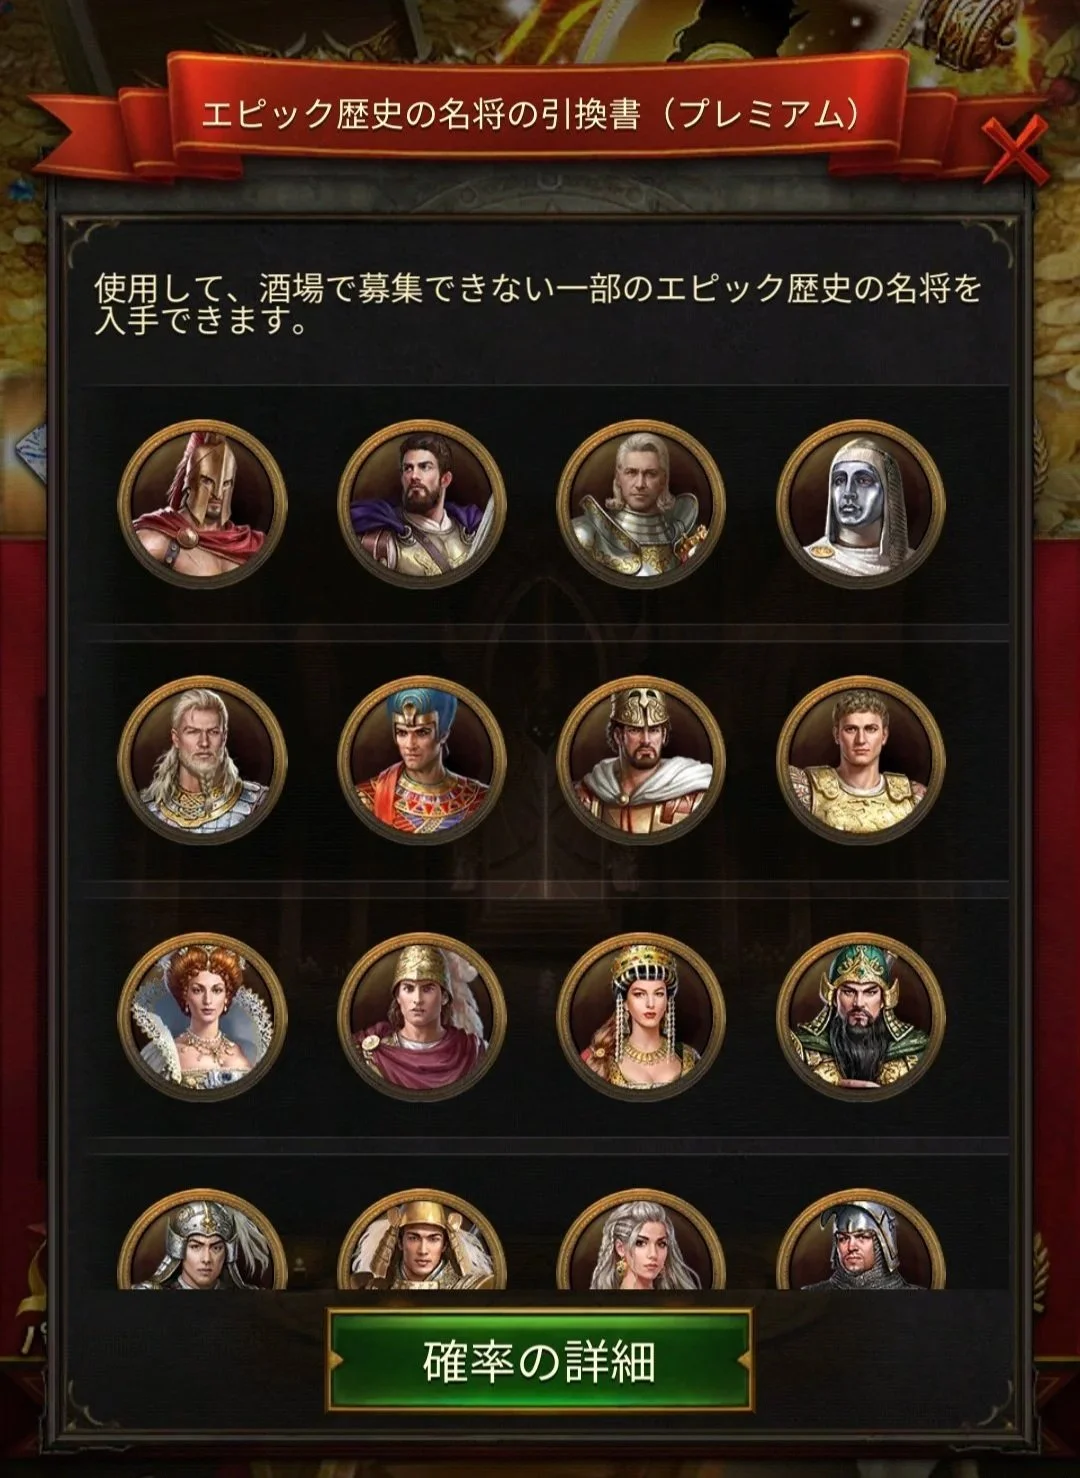Select the gray-bearded elder general portrait
This screenshot has height=1478, width=1080.
(203, 760)
